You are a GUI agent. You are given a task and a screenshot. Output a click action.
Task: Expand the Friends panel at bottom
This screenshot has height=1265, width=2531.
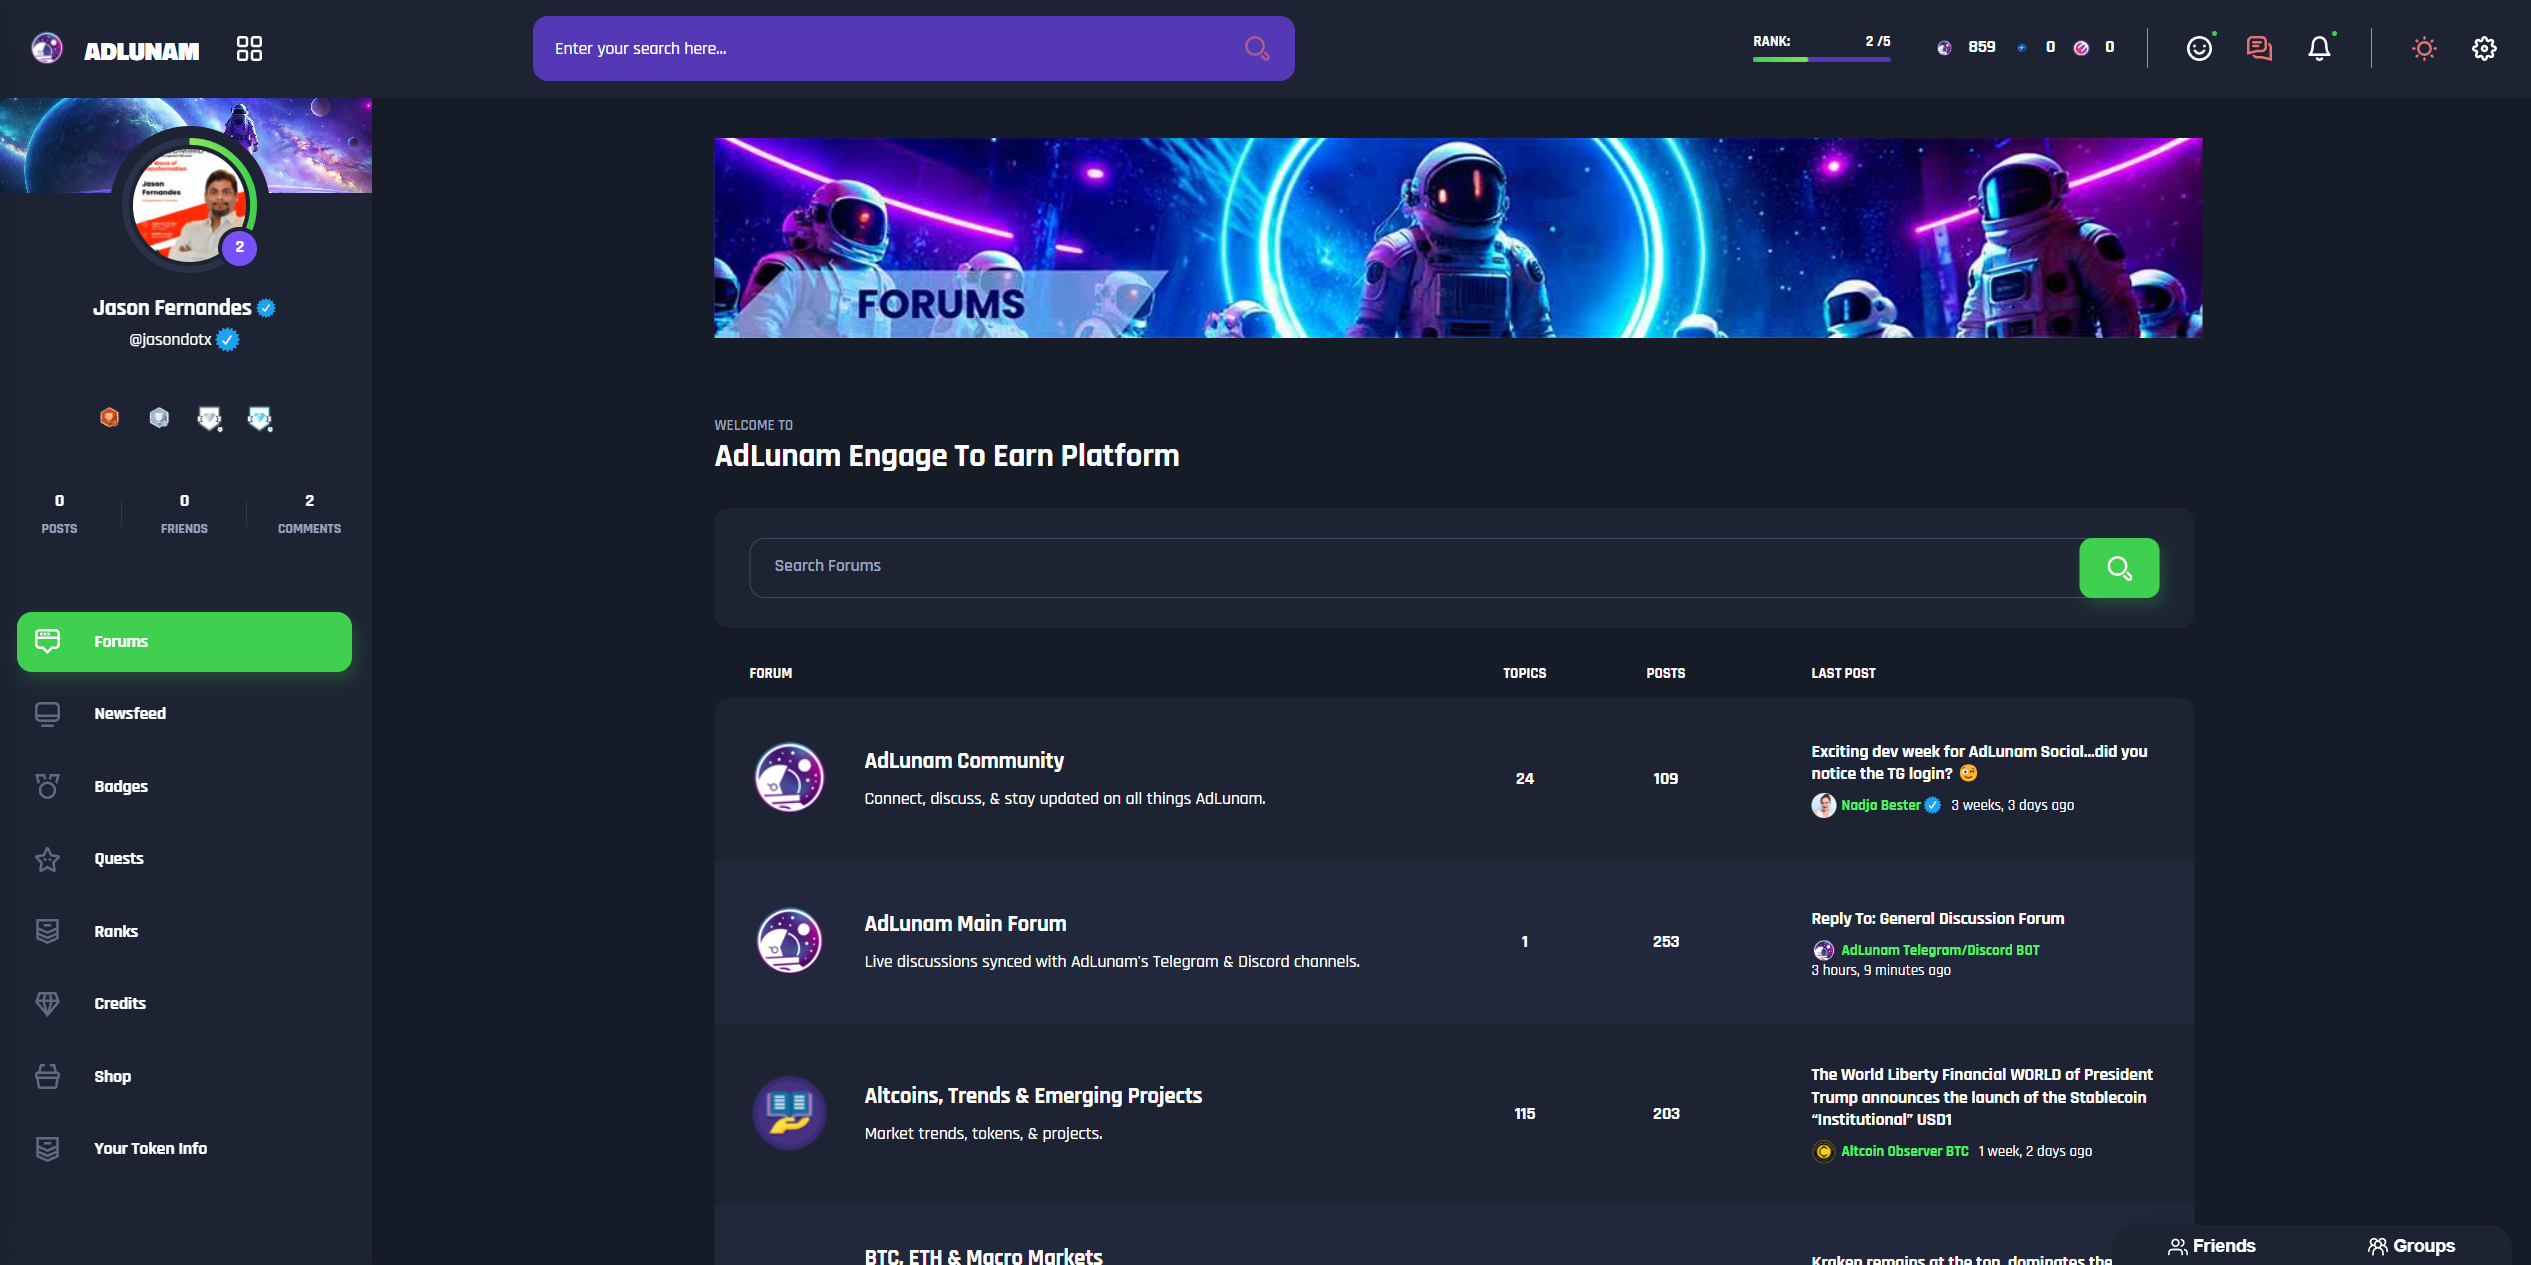pyautogui.click(x=2212, y=1246)
